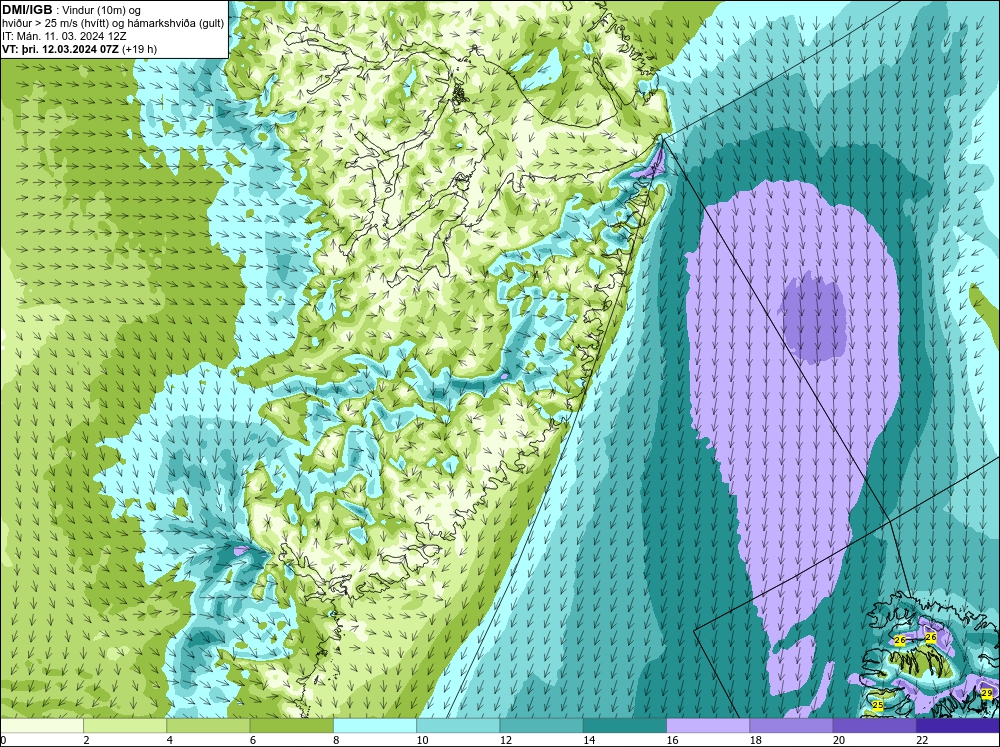The image size is (1000, 747).
Task: Click the legend scale number 20
Action: 838,740
